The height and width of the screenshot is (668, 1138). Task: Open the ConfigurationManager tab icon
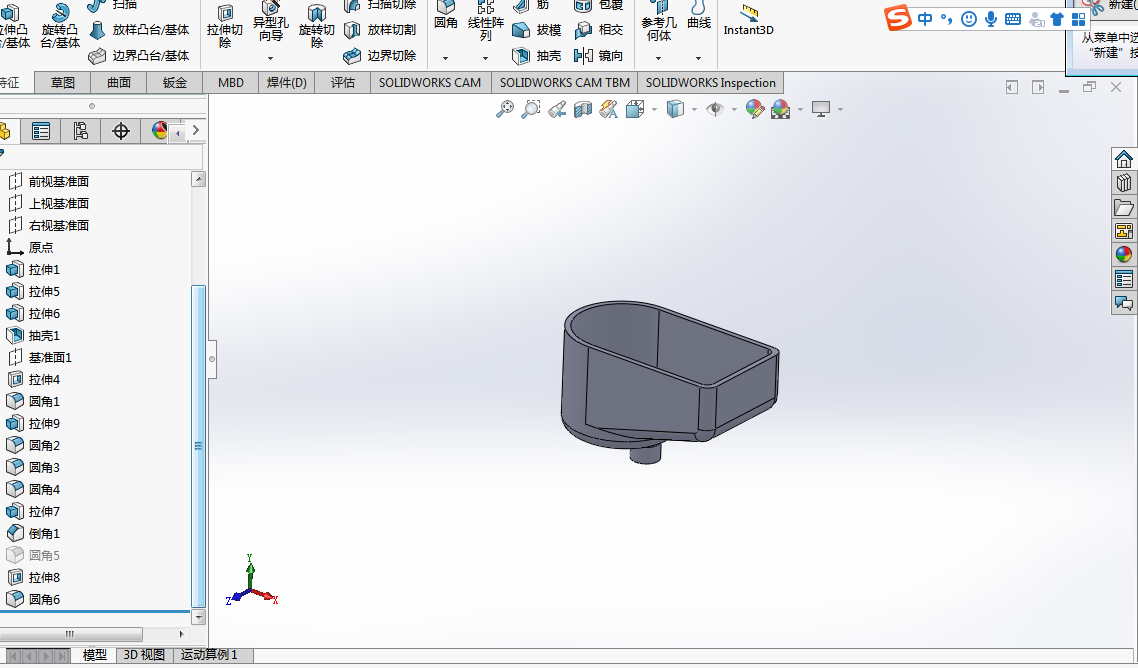click(81, 131)
